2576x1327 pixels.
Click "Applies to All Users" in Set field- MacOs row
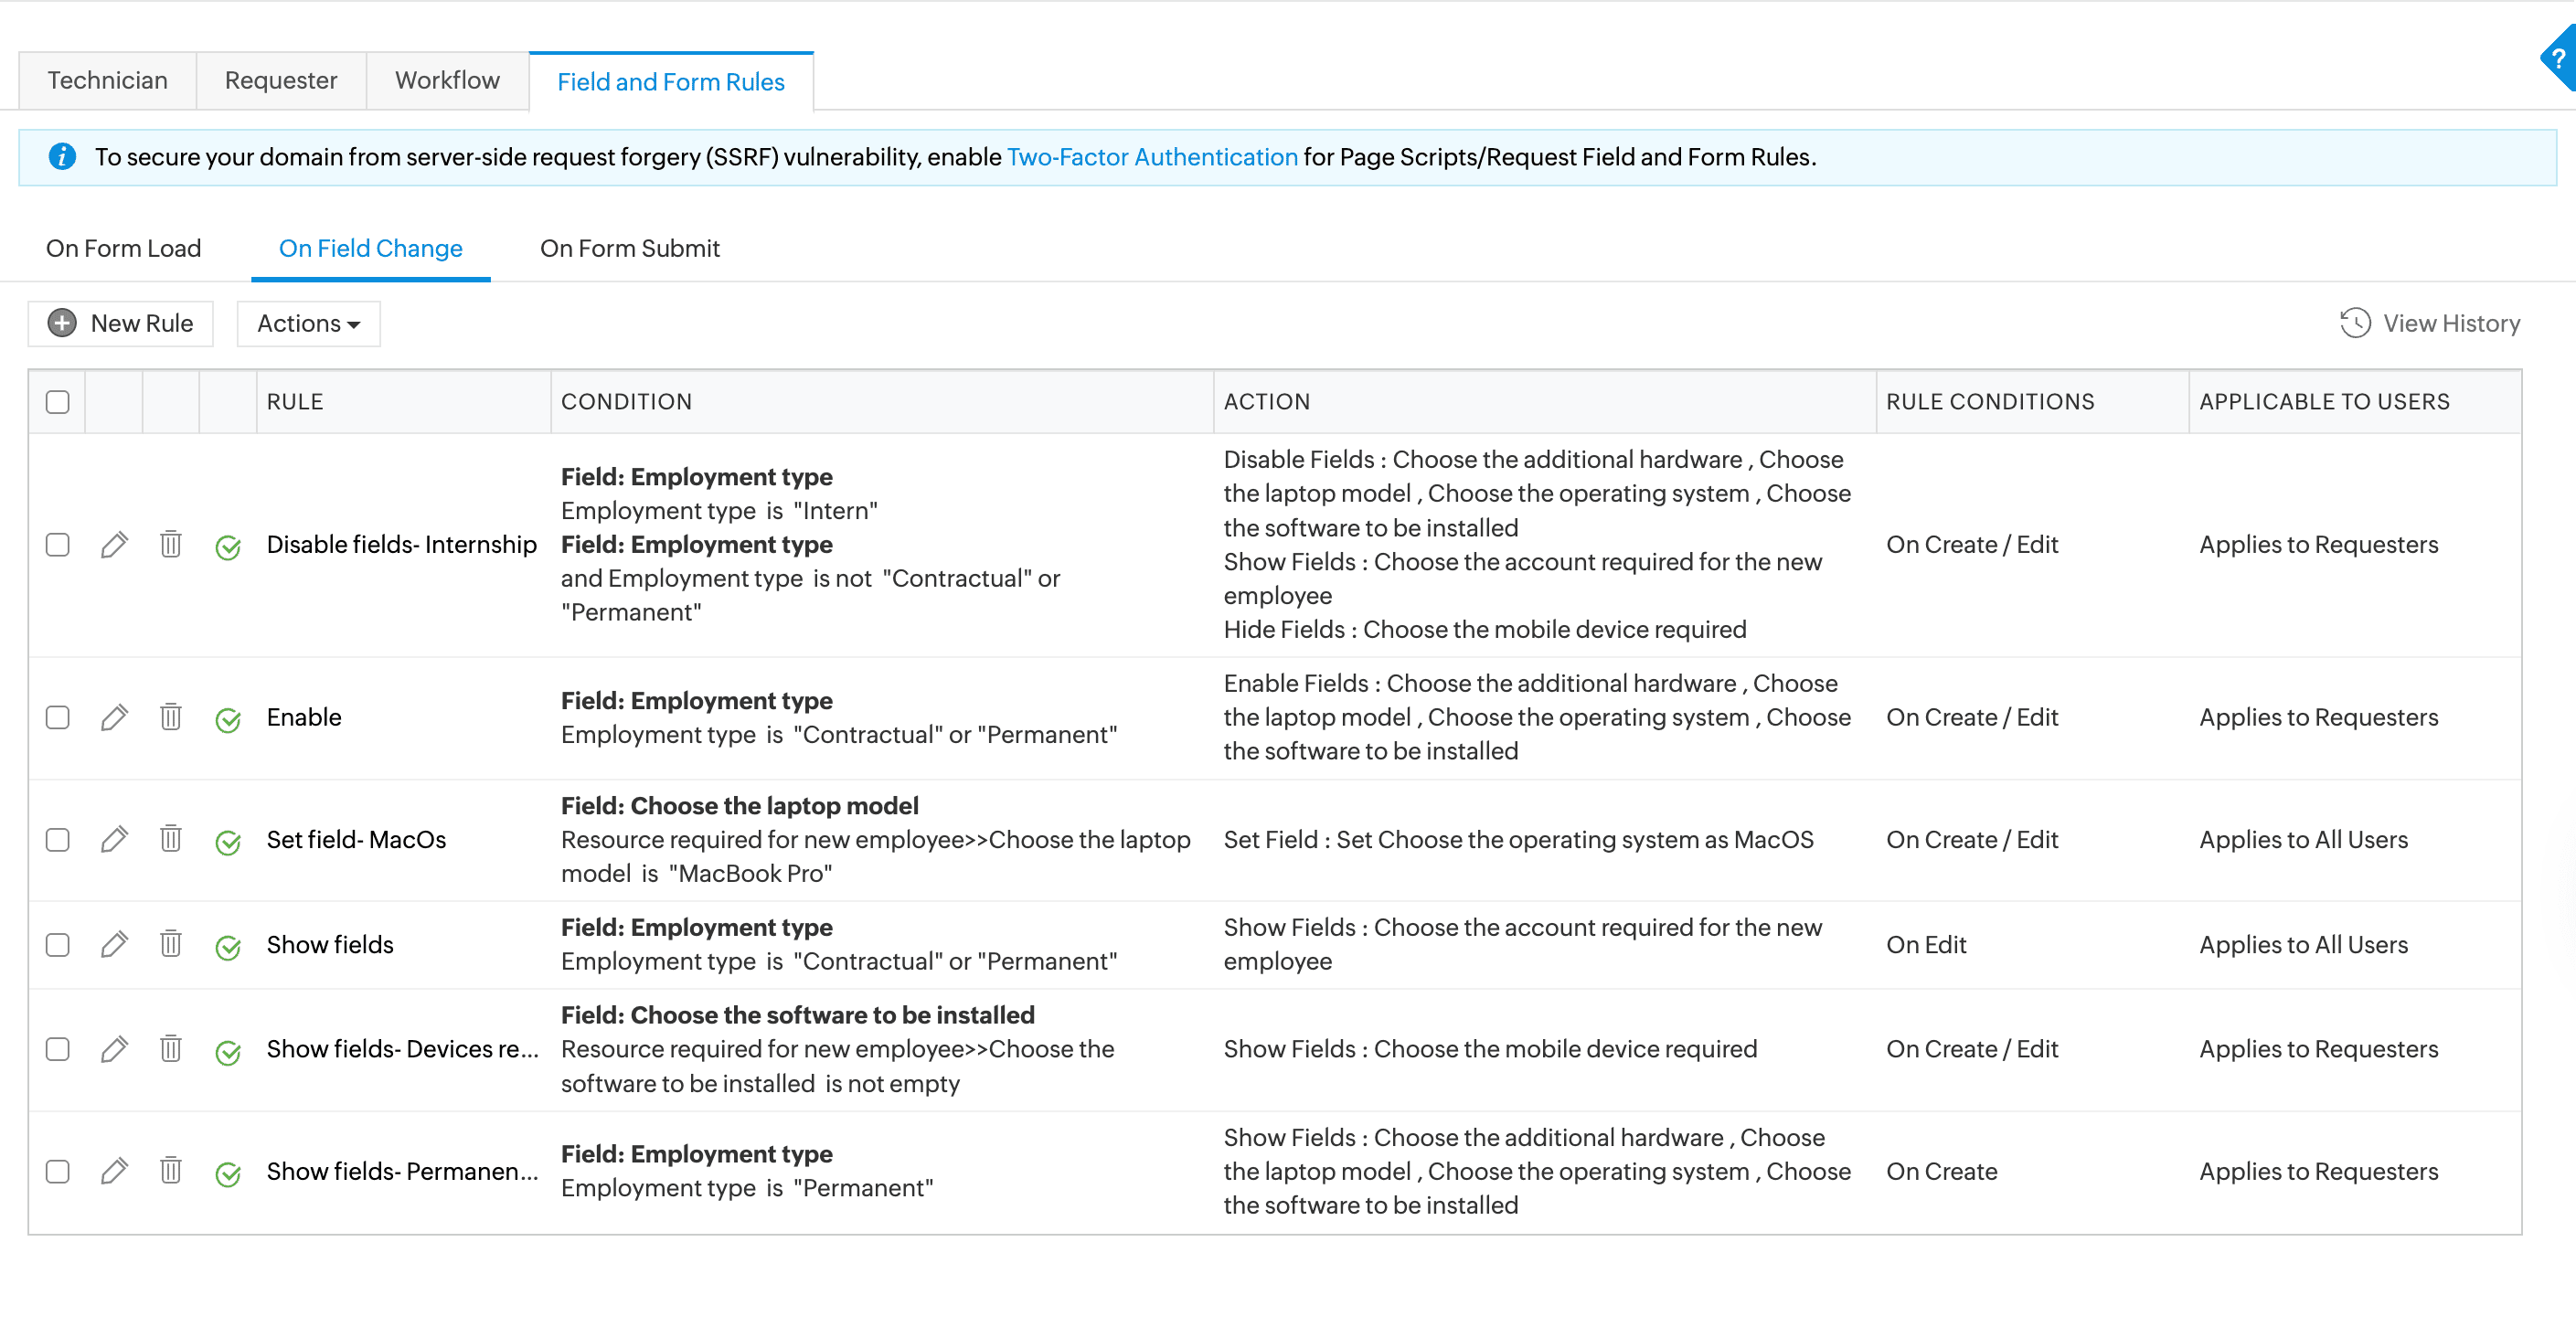2304,840
